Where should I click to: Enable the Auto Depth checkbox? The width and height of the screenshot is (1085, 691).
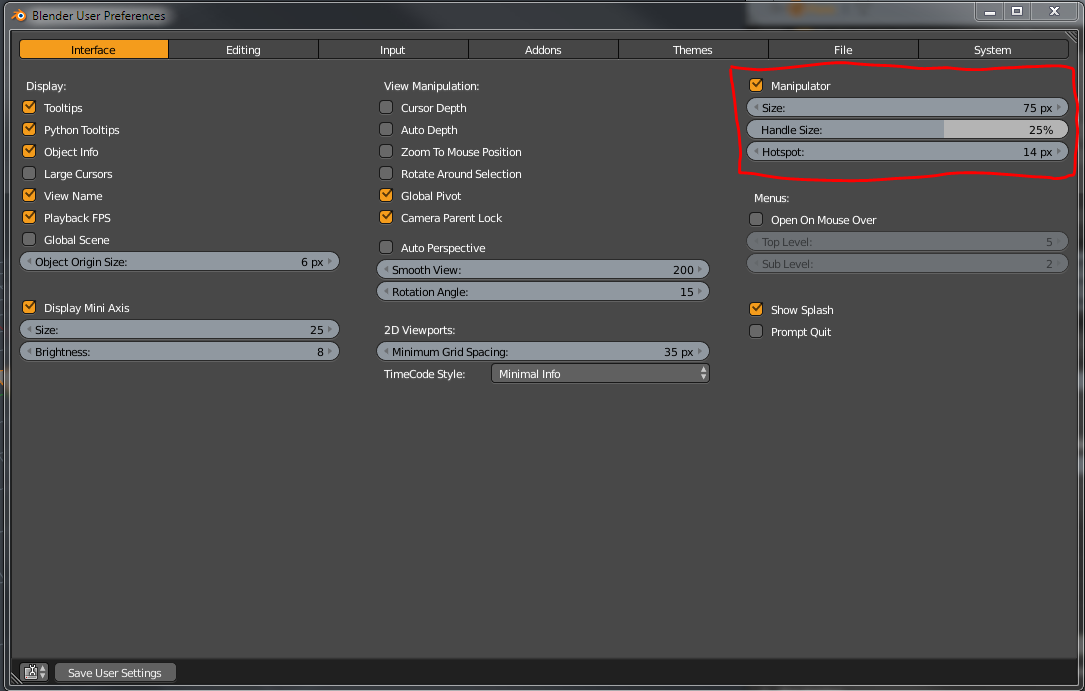[x=386, y=130]
